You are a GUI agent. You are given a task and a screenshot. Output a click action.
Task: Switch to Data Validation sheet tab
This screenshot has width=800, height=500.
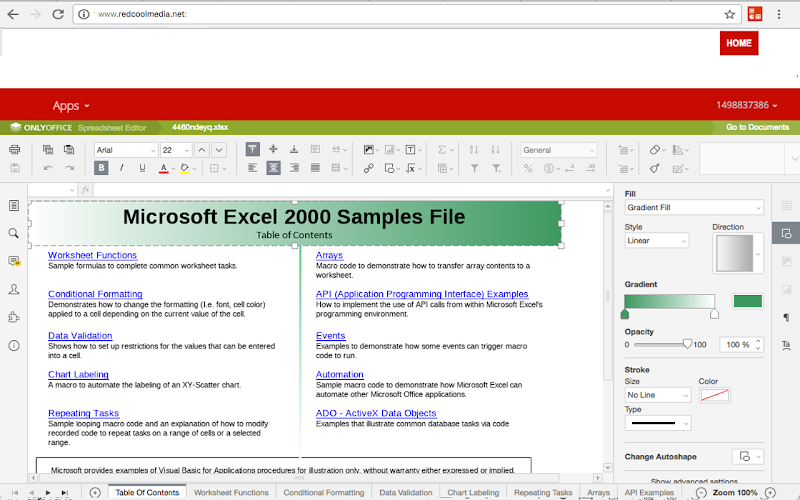click(x=406, y=492)
